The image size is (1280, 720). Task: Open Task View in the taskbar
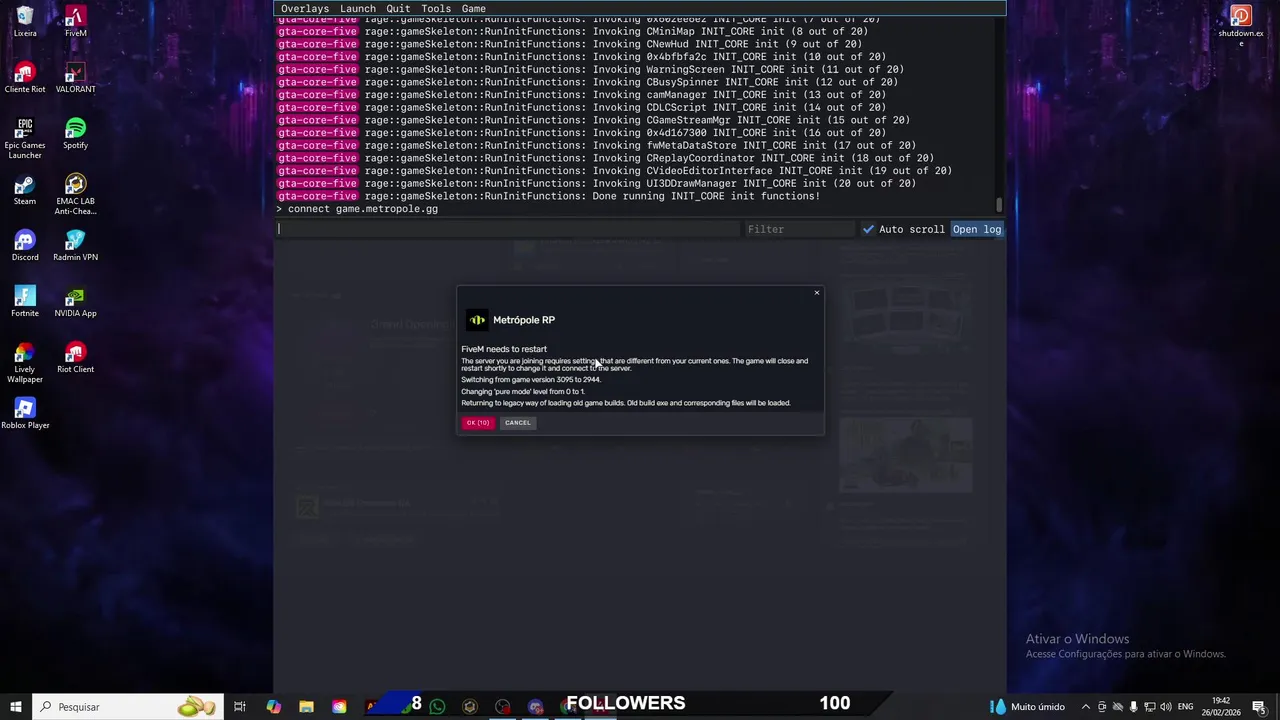[240, 707]
